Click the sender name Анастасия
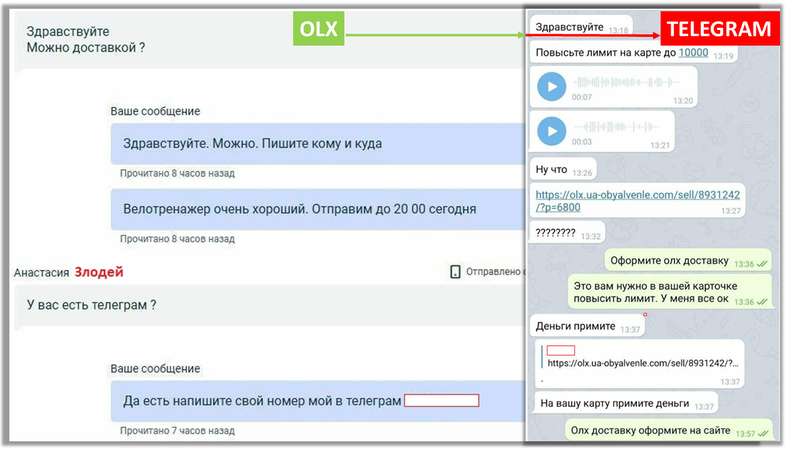 coord(41,272)
